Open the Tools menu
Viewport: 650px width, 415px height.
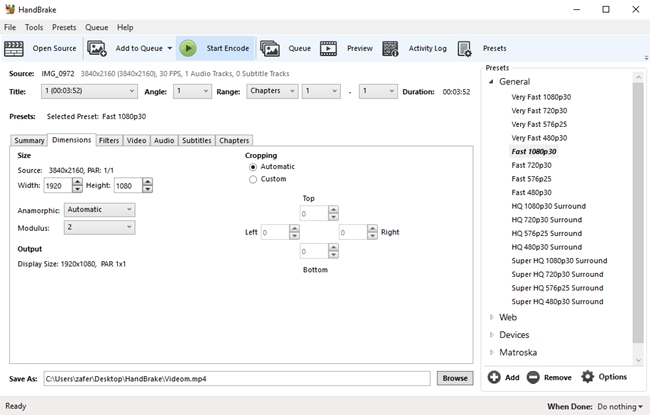pyautogui.click(x=34, y=27)
